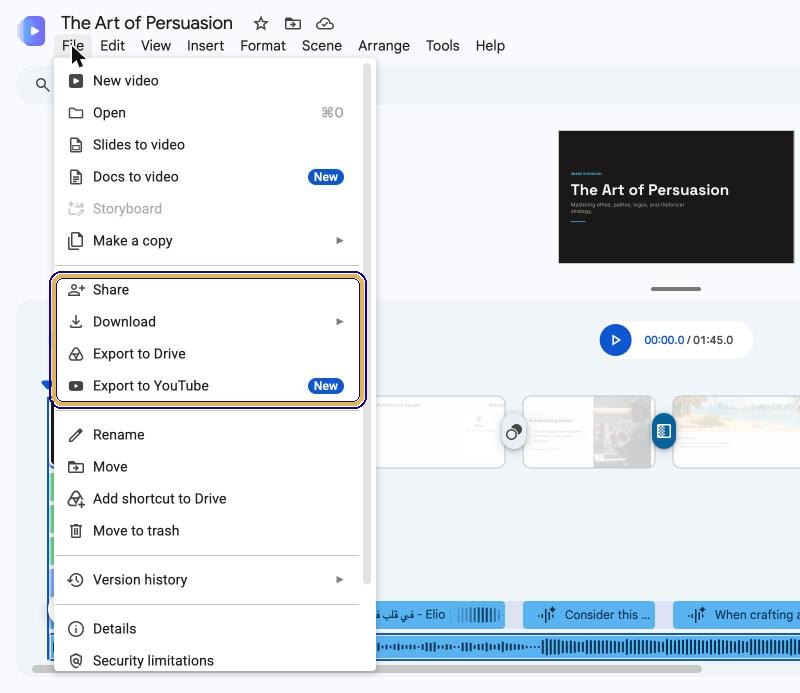
Task: Click the Open folder icon
Action: click(x=76, y=113)
